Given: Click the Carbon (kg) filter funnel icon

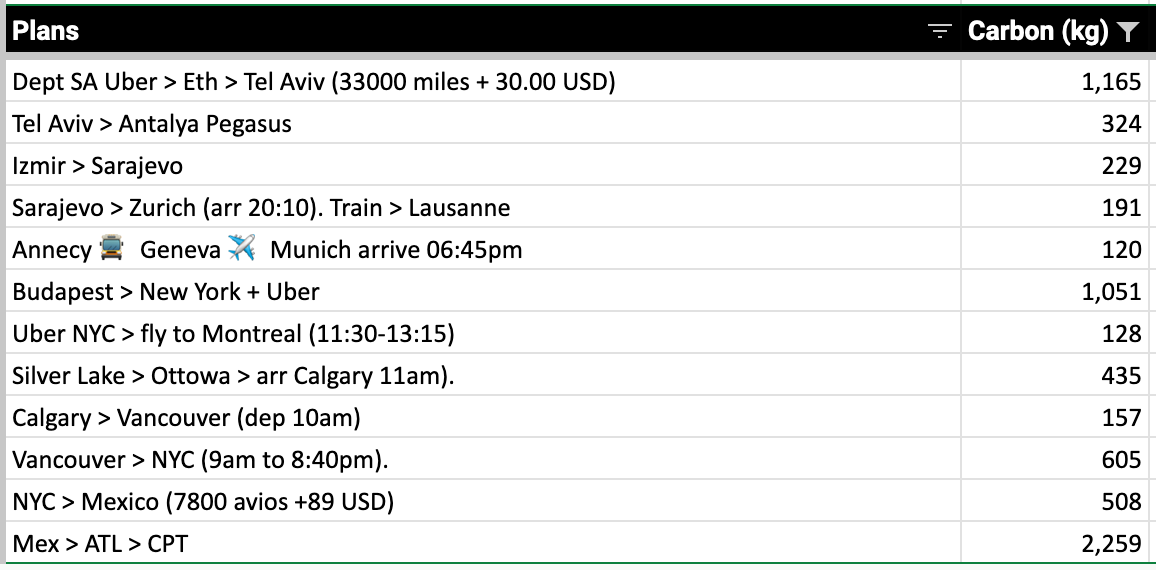Looking at the screenshot, I should 1128,32.
